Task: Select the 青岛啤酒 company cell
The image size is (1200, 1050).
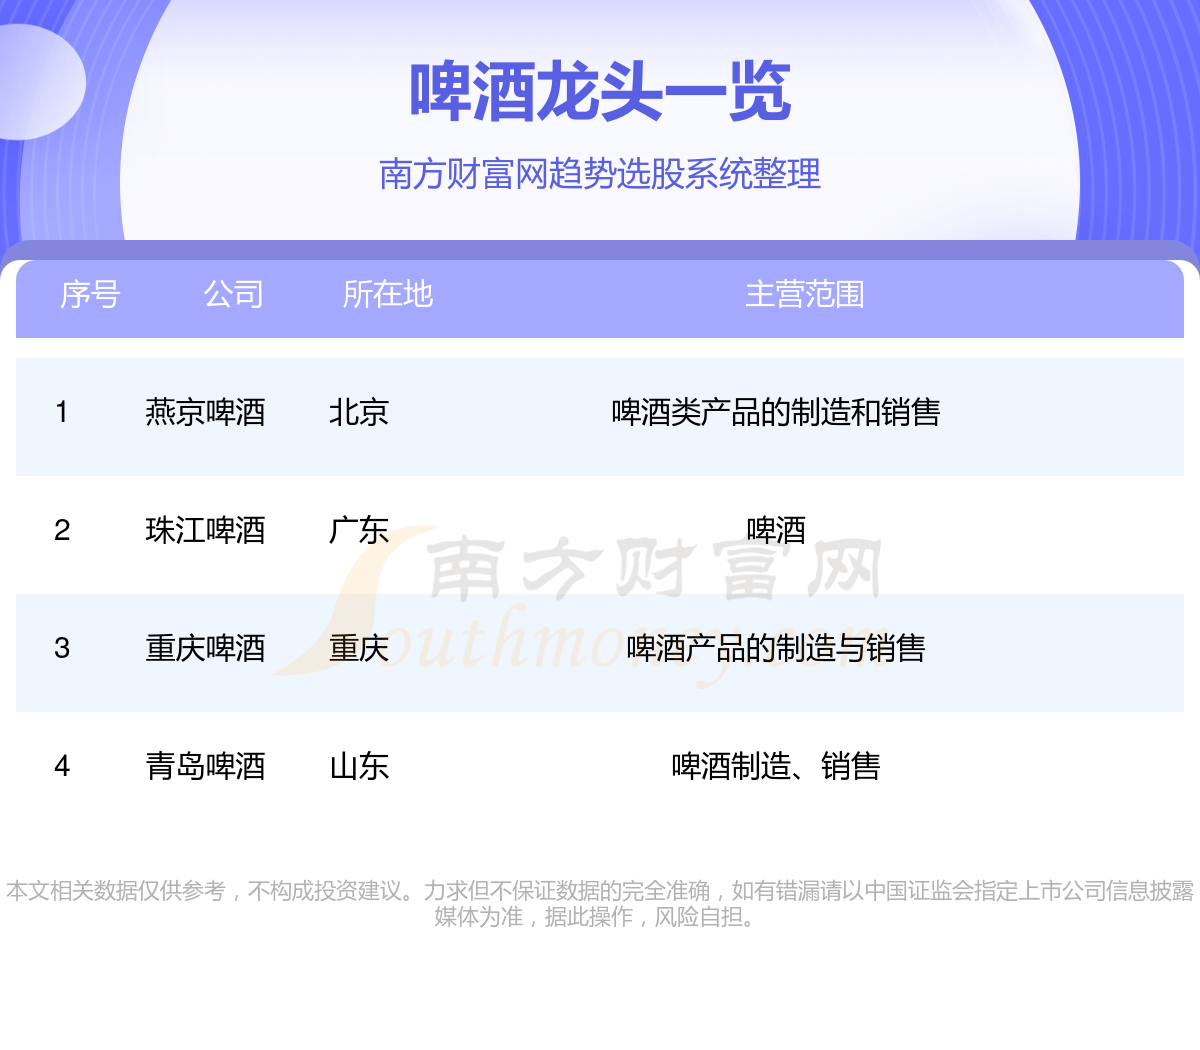Action: tap(205, 766)
